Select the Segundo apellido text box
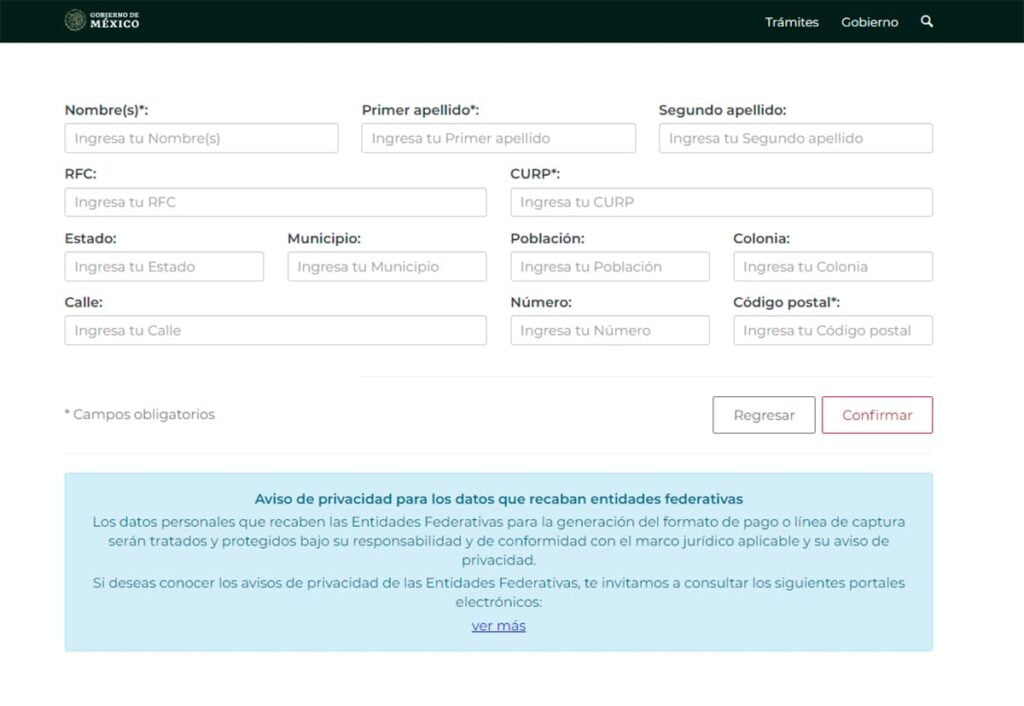 coord(795,138)
